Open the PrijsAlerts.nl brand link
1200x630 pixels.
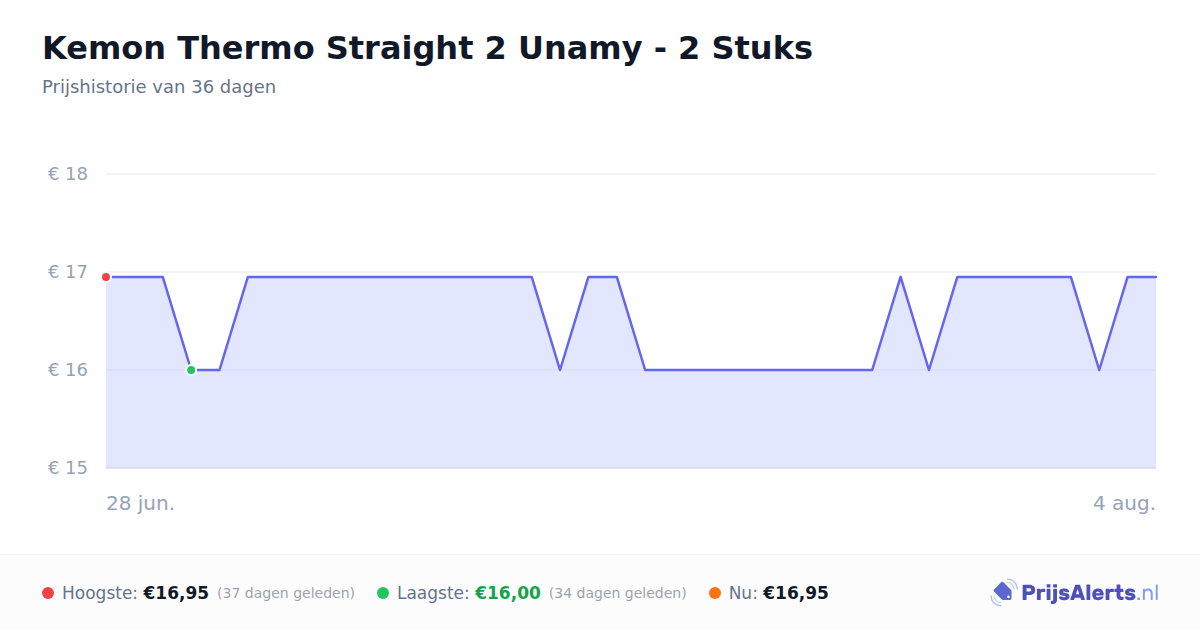1074,593
